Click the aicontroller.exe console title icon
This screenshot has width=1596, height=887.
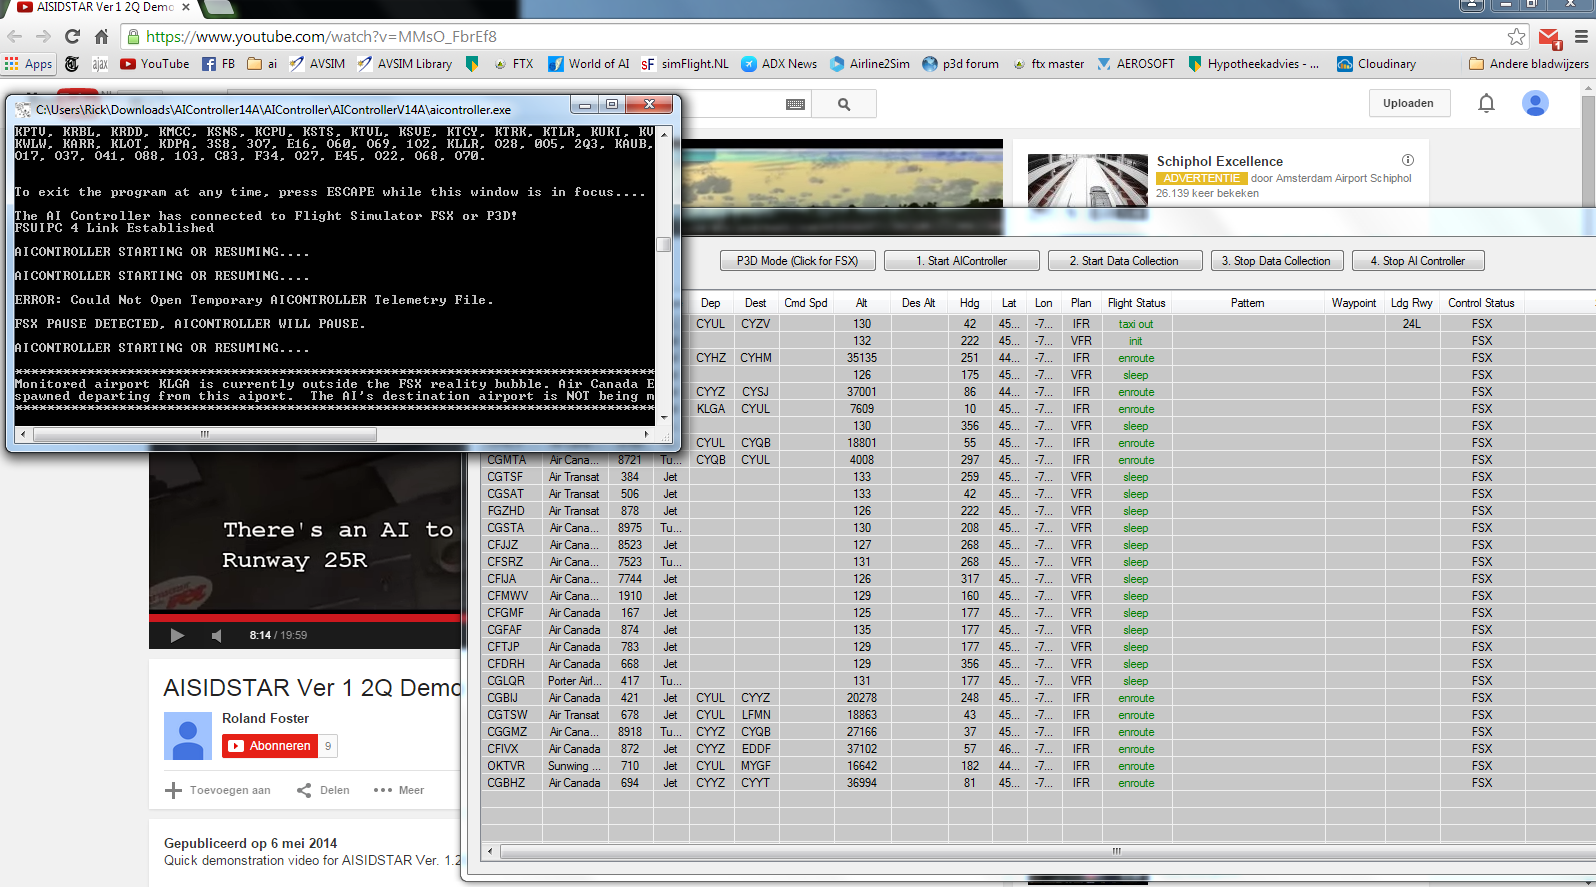pyautogui.click(x=23, y=110)
